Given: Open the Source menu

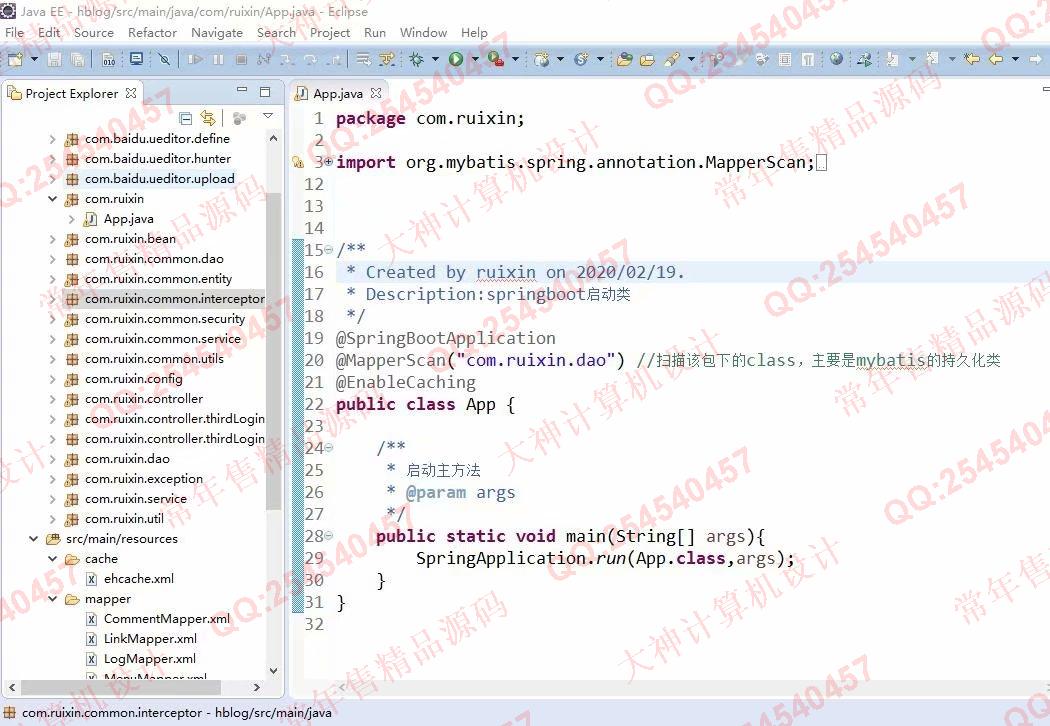Looking at the screenshot, I should tap(94, 32).
